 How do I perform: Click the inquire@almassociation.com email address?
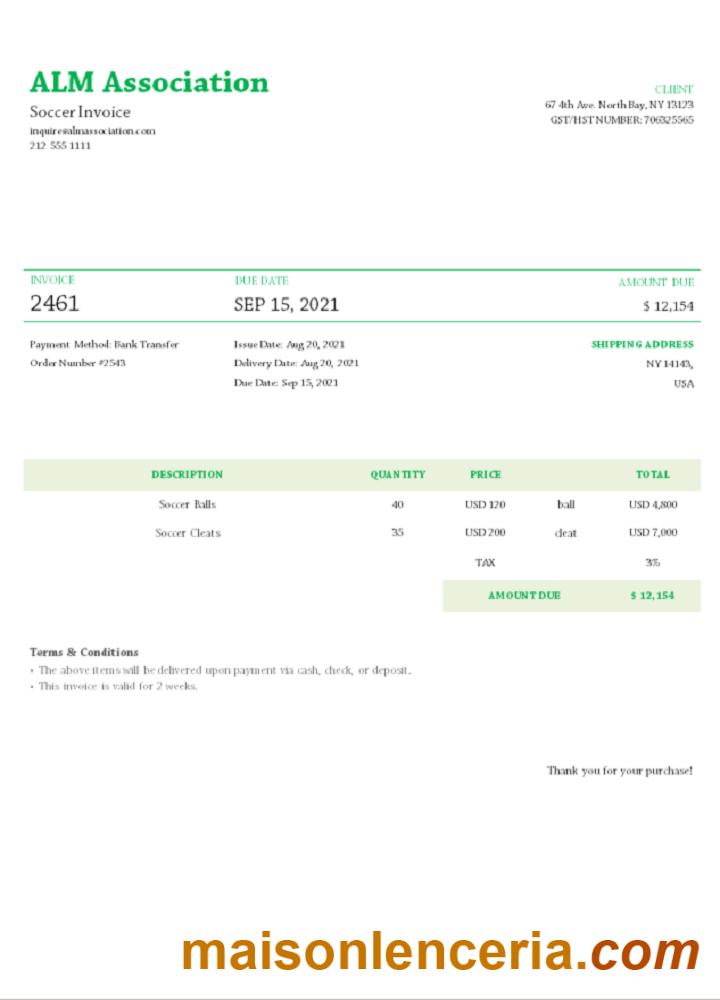coord(92,130)
